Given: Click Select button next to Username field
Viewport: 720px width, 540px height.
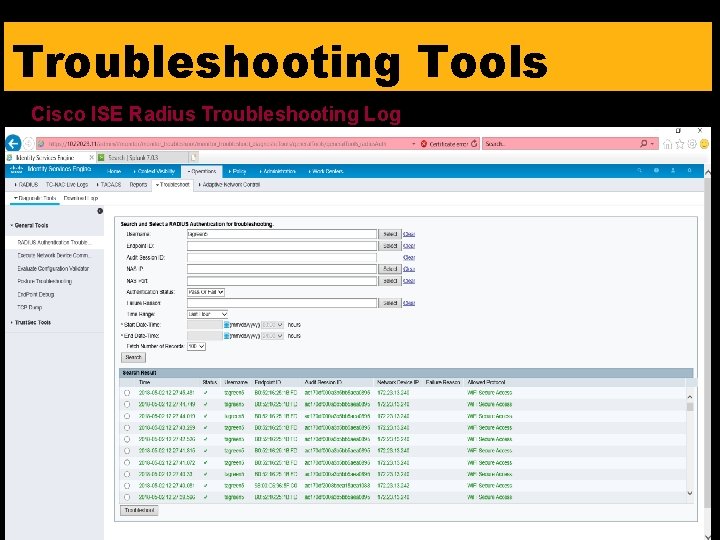Looking at the screenshot, I should [x=390, y=234].
